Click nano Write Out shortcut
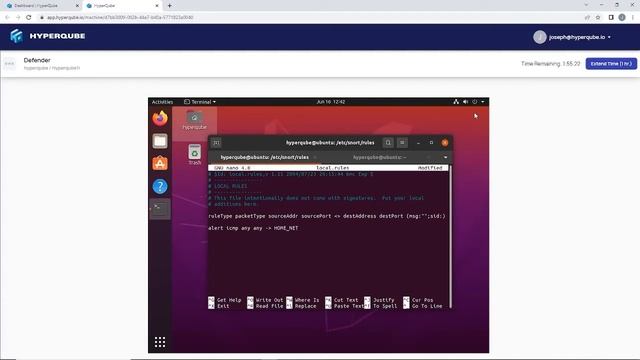This screenshot has width=640, height=360. tap(265, 300)
